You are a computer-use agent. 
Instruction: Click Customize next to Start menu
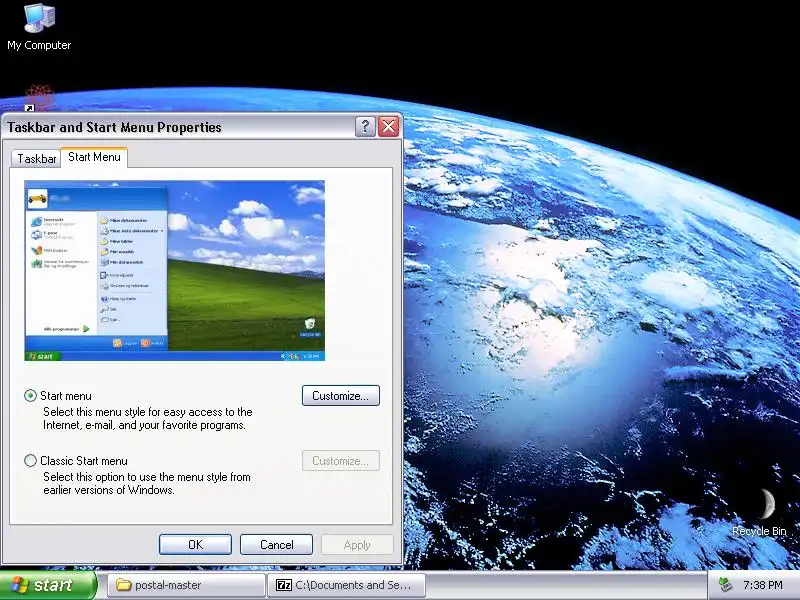341,395
